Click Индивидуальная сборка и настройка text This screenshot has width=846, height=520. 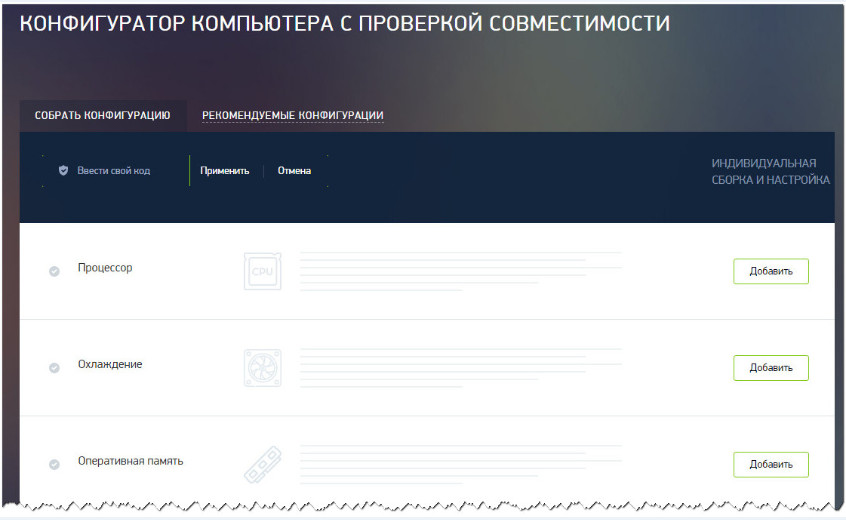770,172
